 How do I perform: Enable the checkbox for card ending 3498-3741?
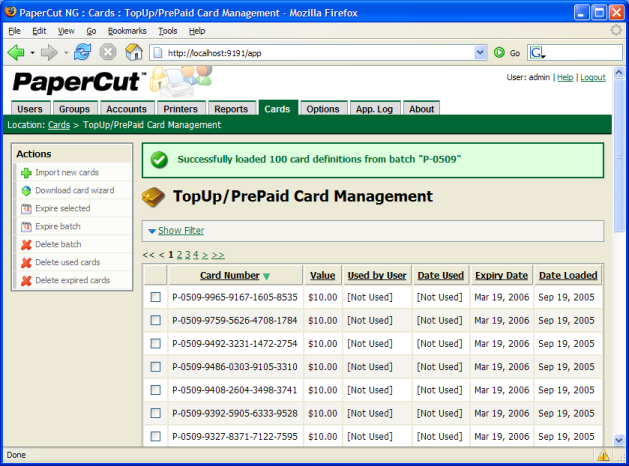[156, 390]
